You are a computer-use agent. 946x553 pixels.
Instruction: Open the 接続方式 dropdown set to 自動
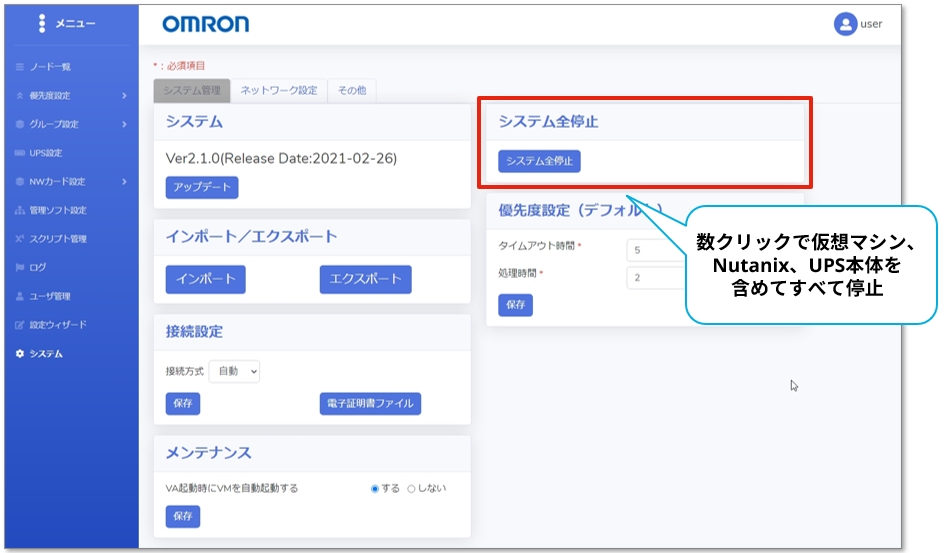(235, 371)
